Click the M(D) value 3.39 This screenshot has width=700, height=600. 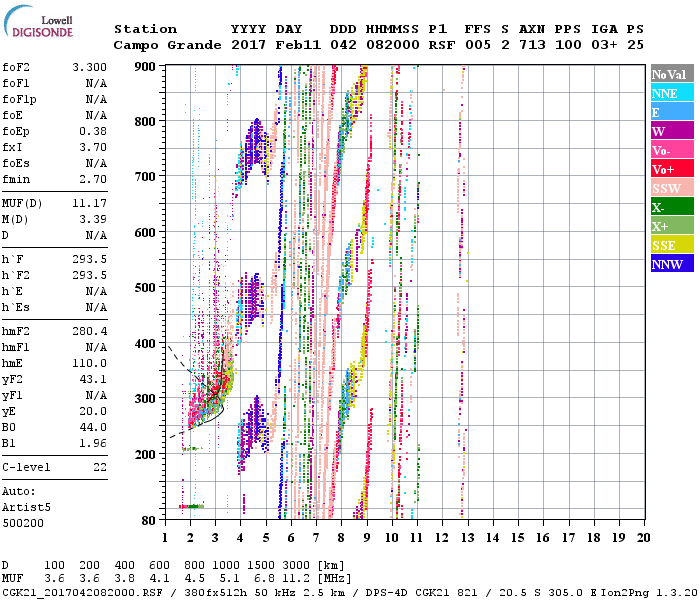[x=93, y=220]
